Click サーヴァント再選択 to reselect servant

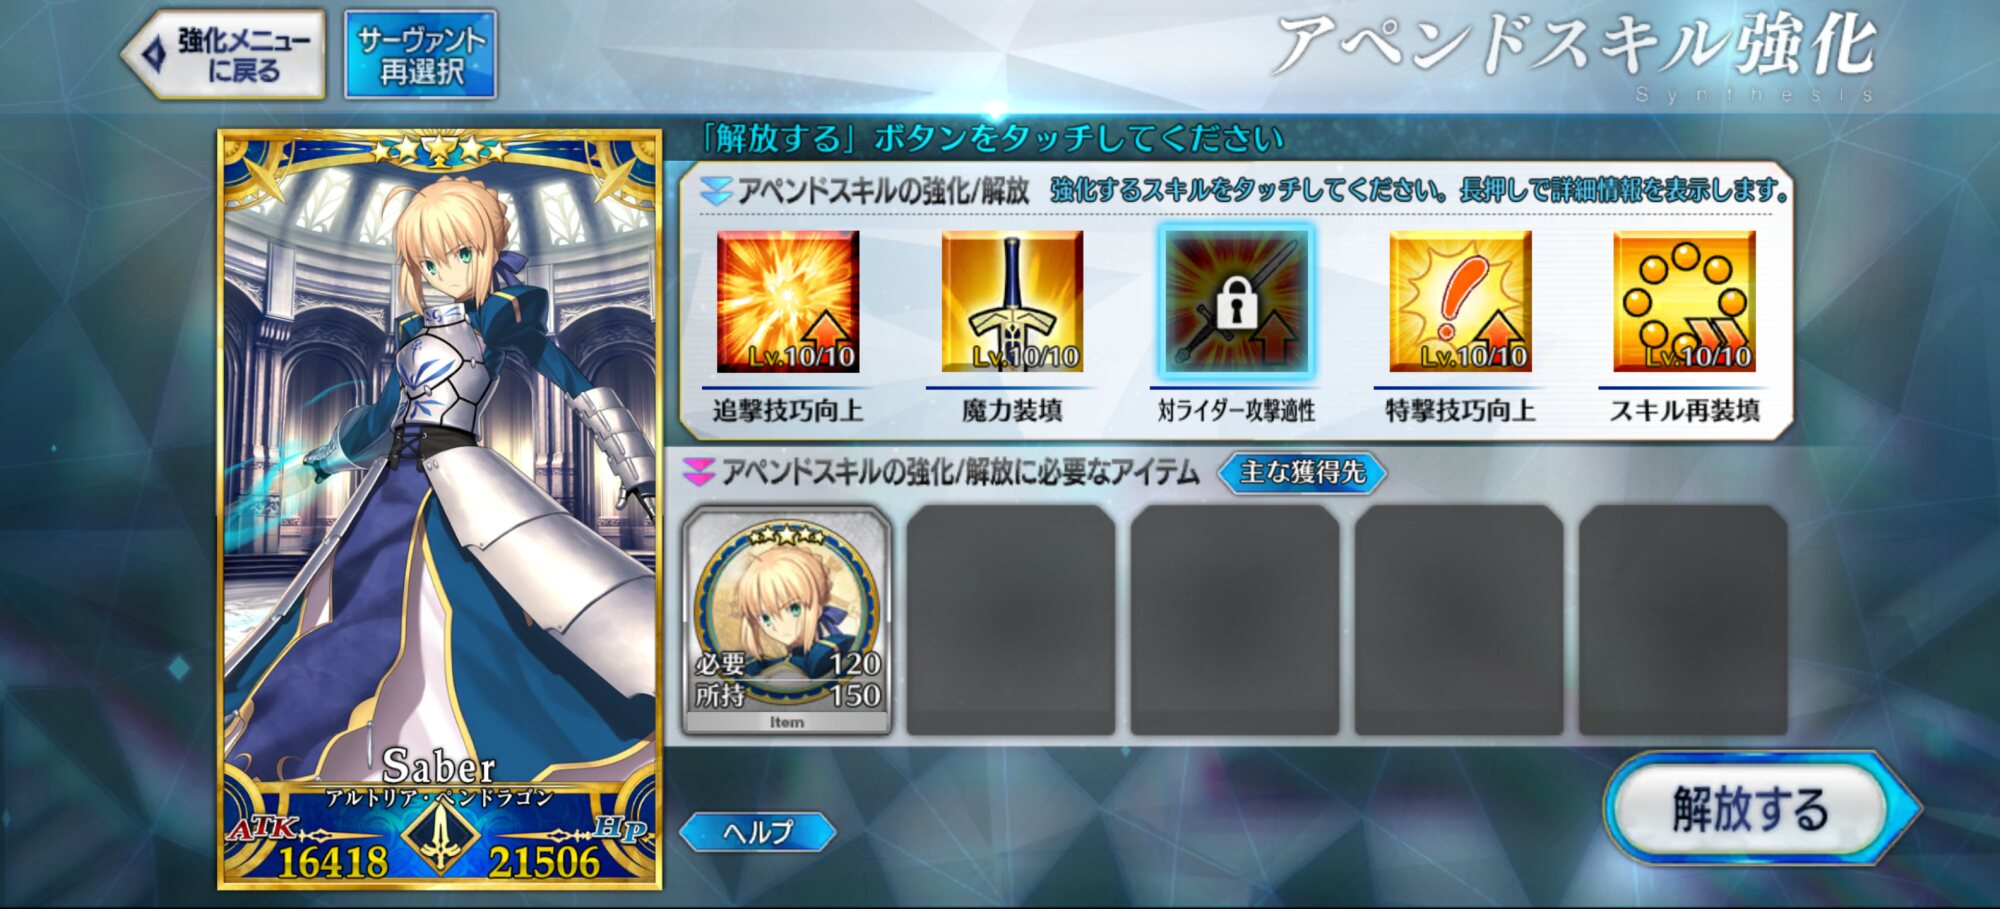click(421, 55)
